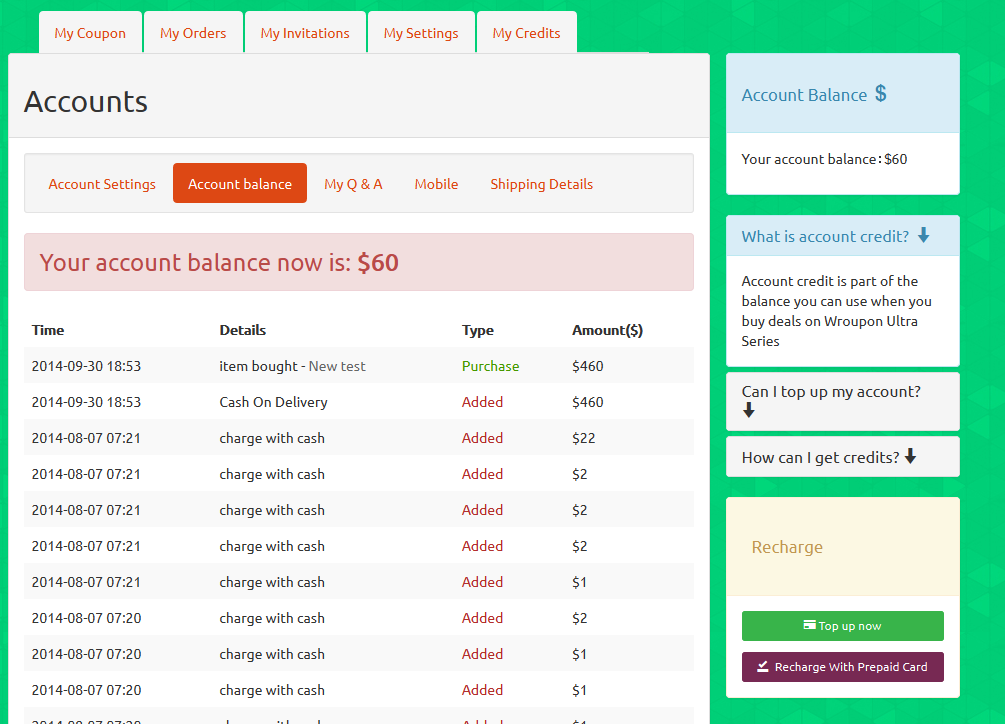
Task: Open the Mobile tab
Action: pos(436,184)
